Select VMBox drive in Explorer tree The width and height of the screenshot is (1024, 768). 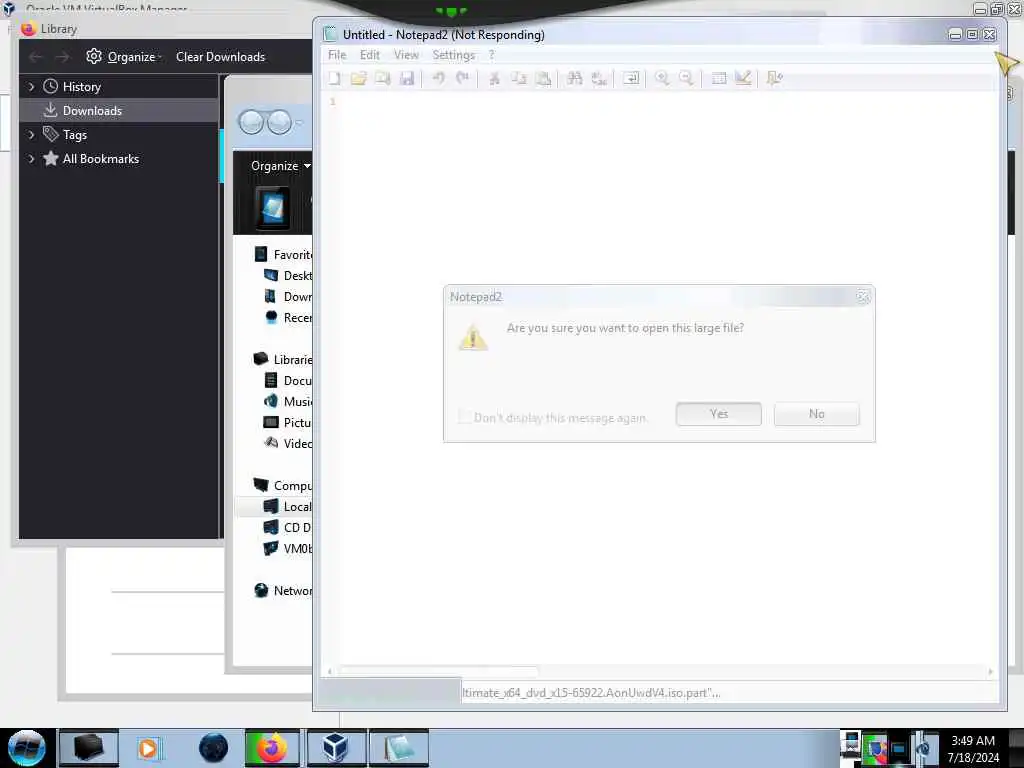pyautogui.click(x=287, y=548)
